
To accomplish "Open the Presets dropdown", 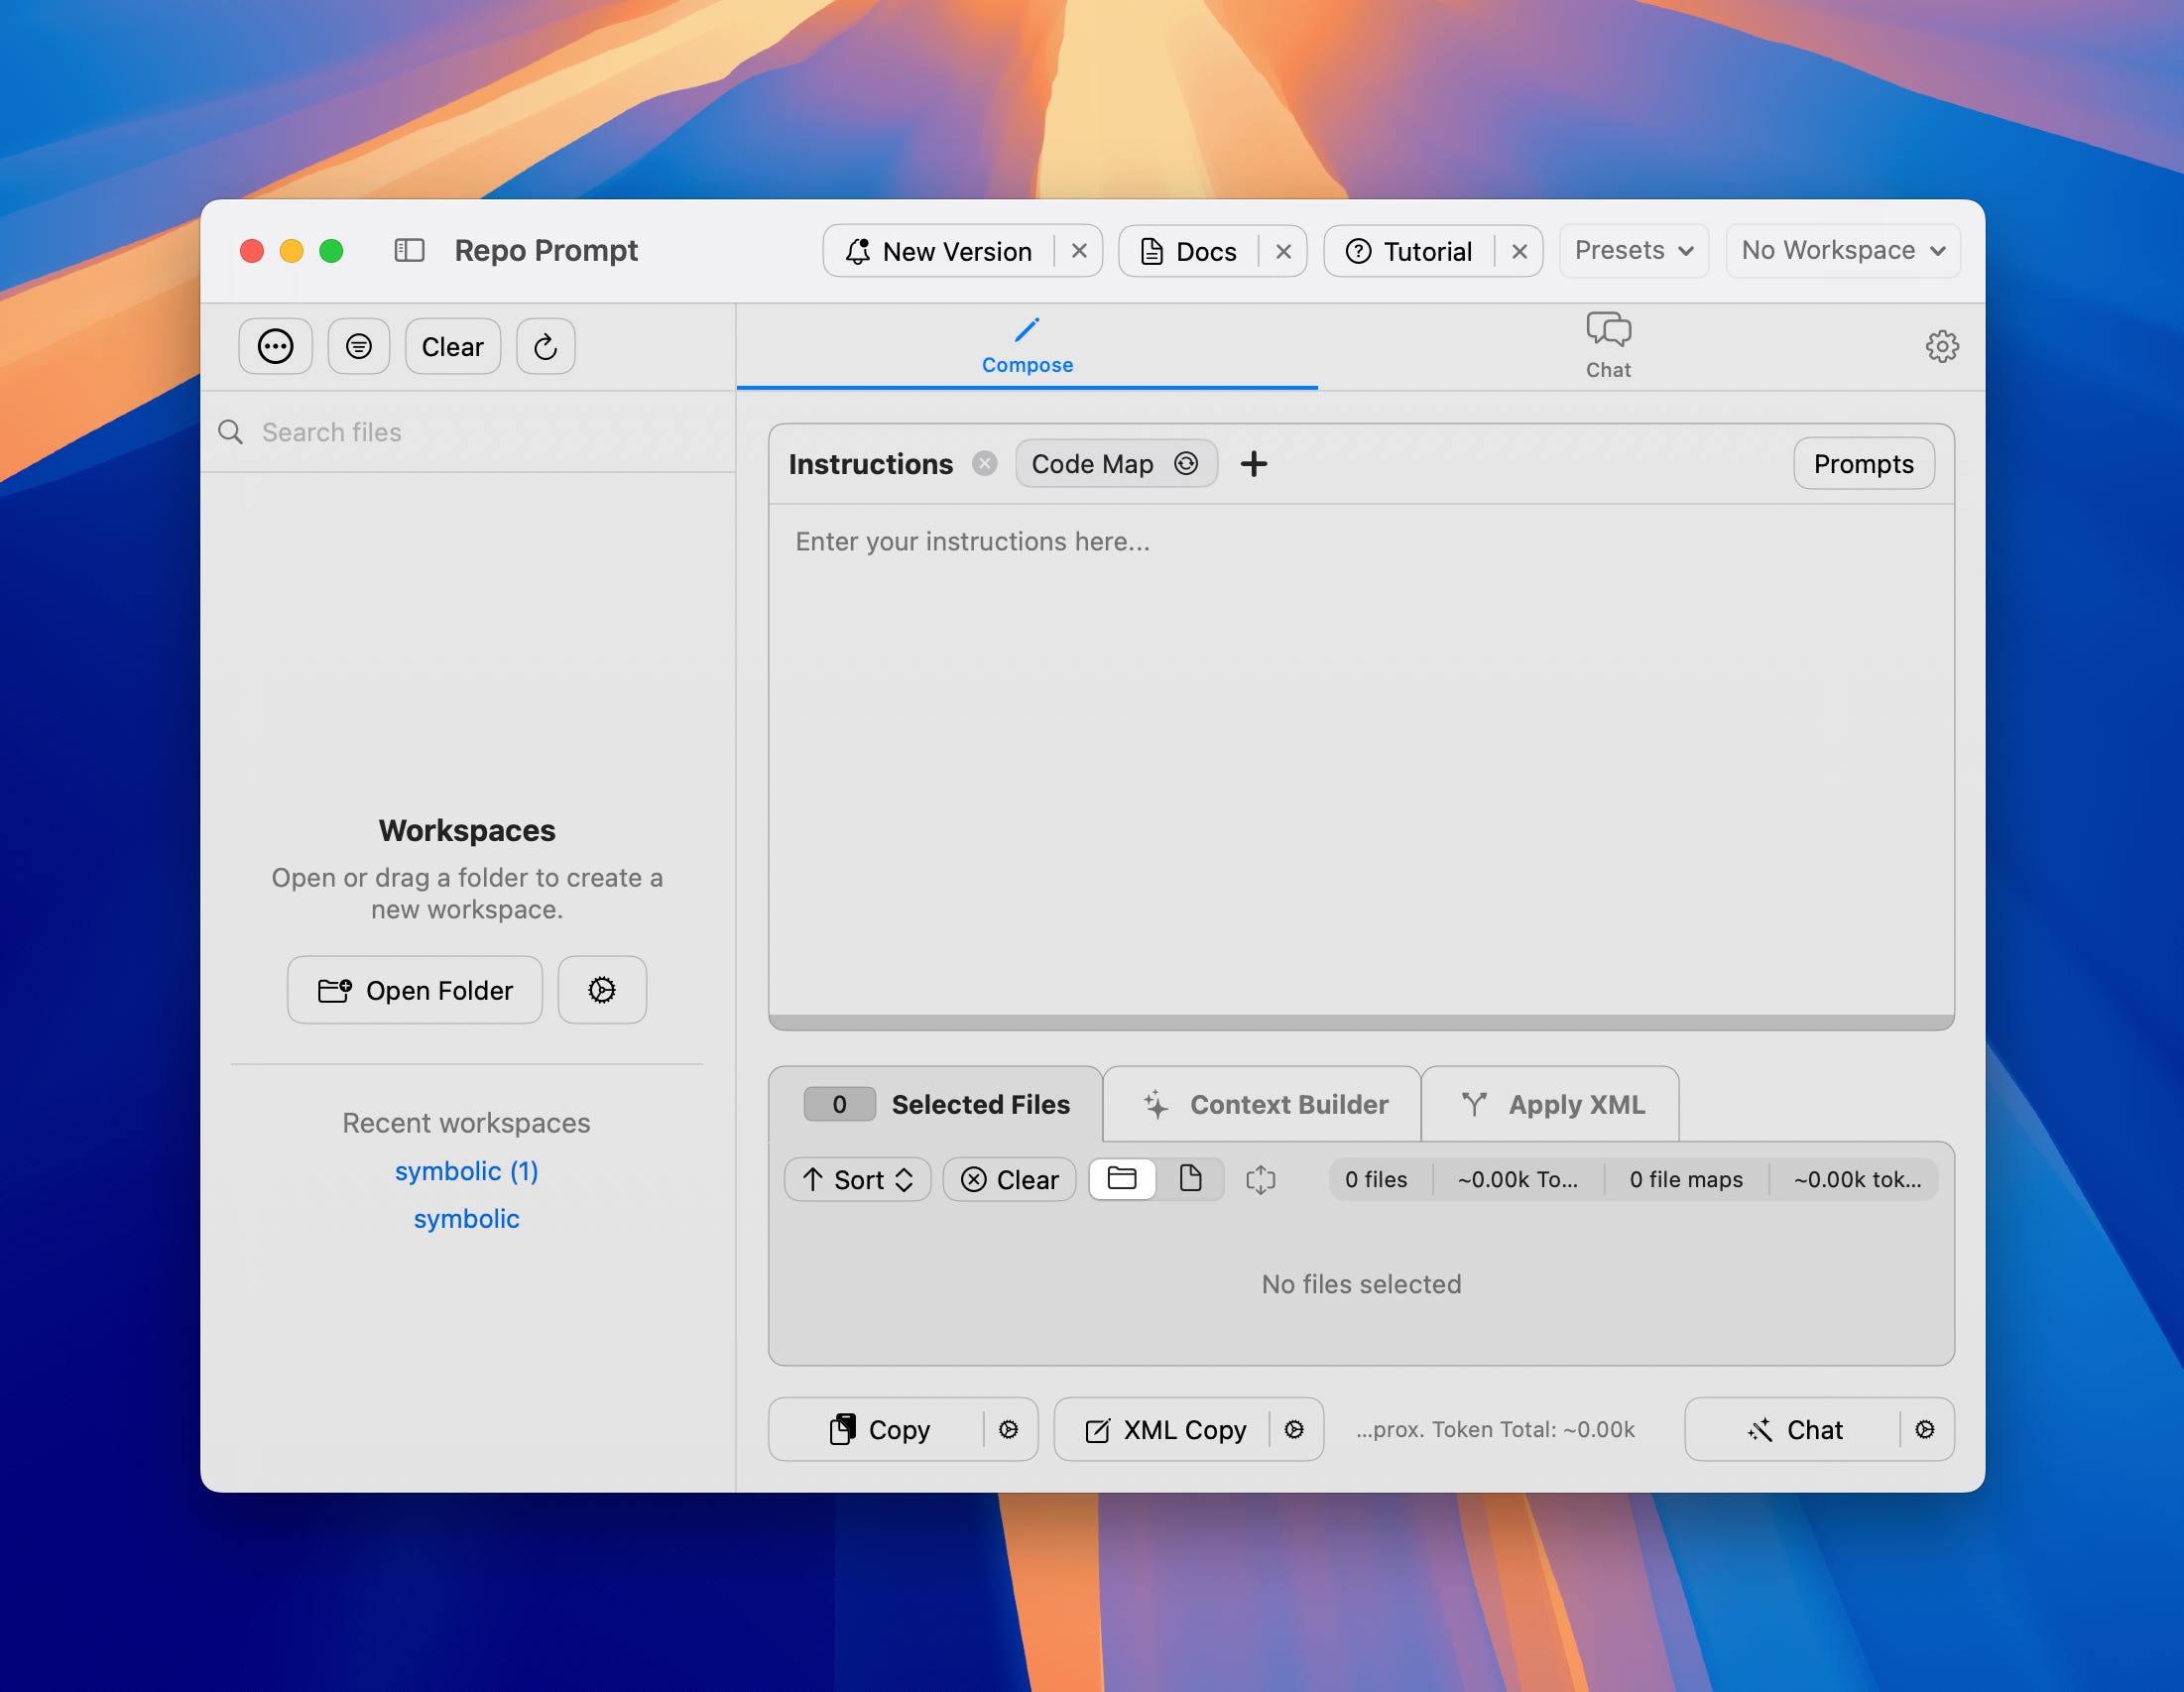I will point(1632,250).
